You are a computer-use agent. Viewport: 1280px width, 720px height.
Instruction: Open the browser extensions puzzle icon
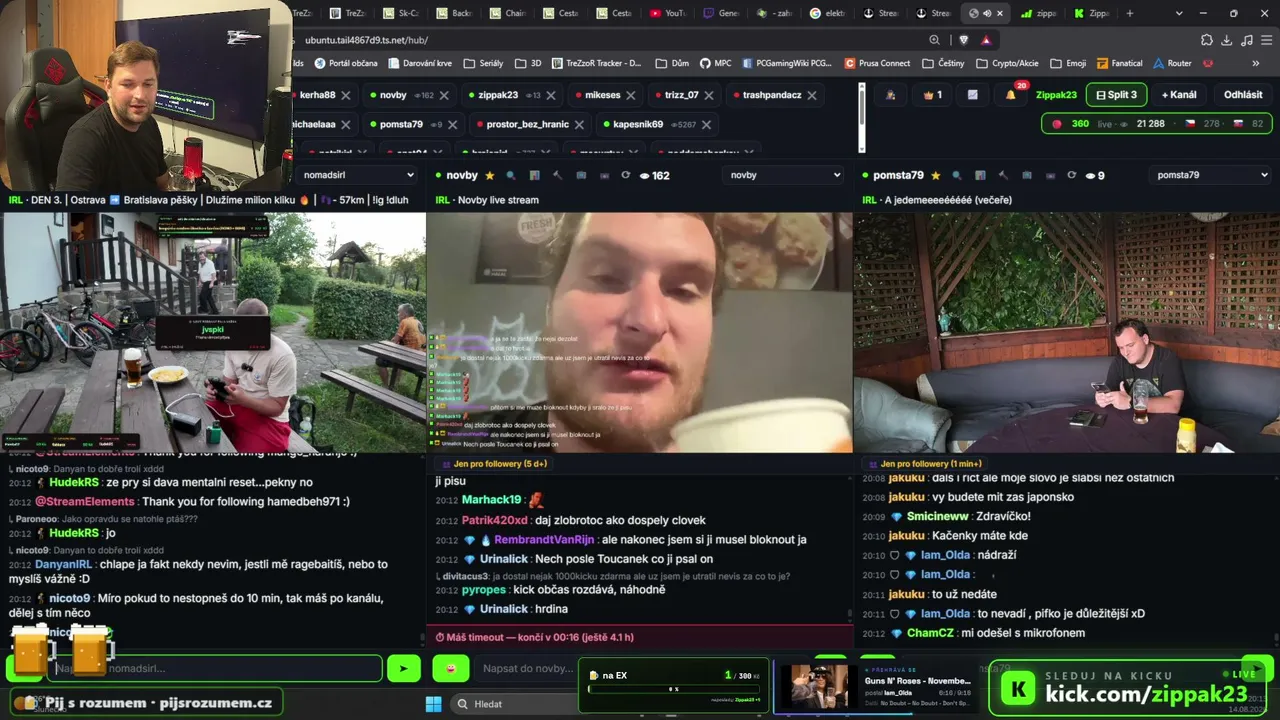pyautogui.click(x=1206, y=40)
